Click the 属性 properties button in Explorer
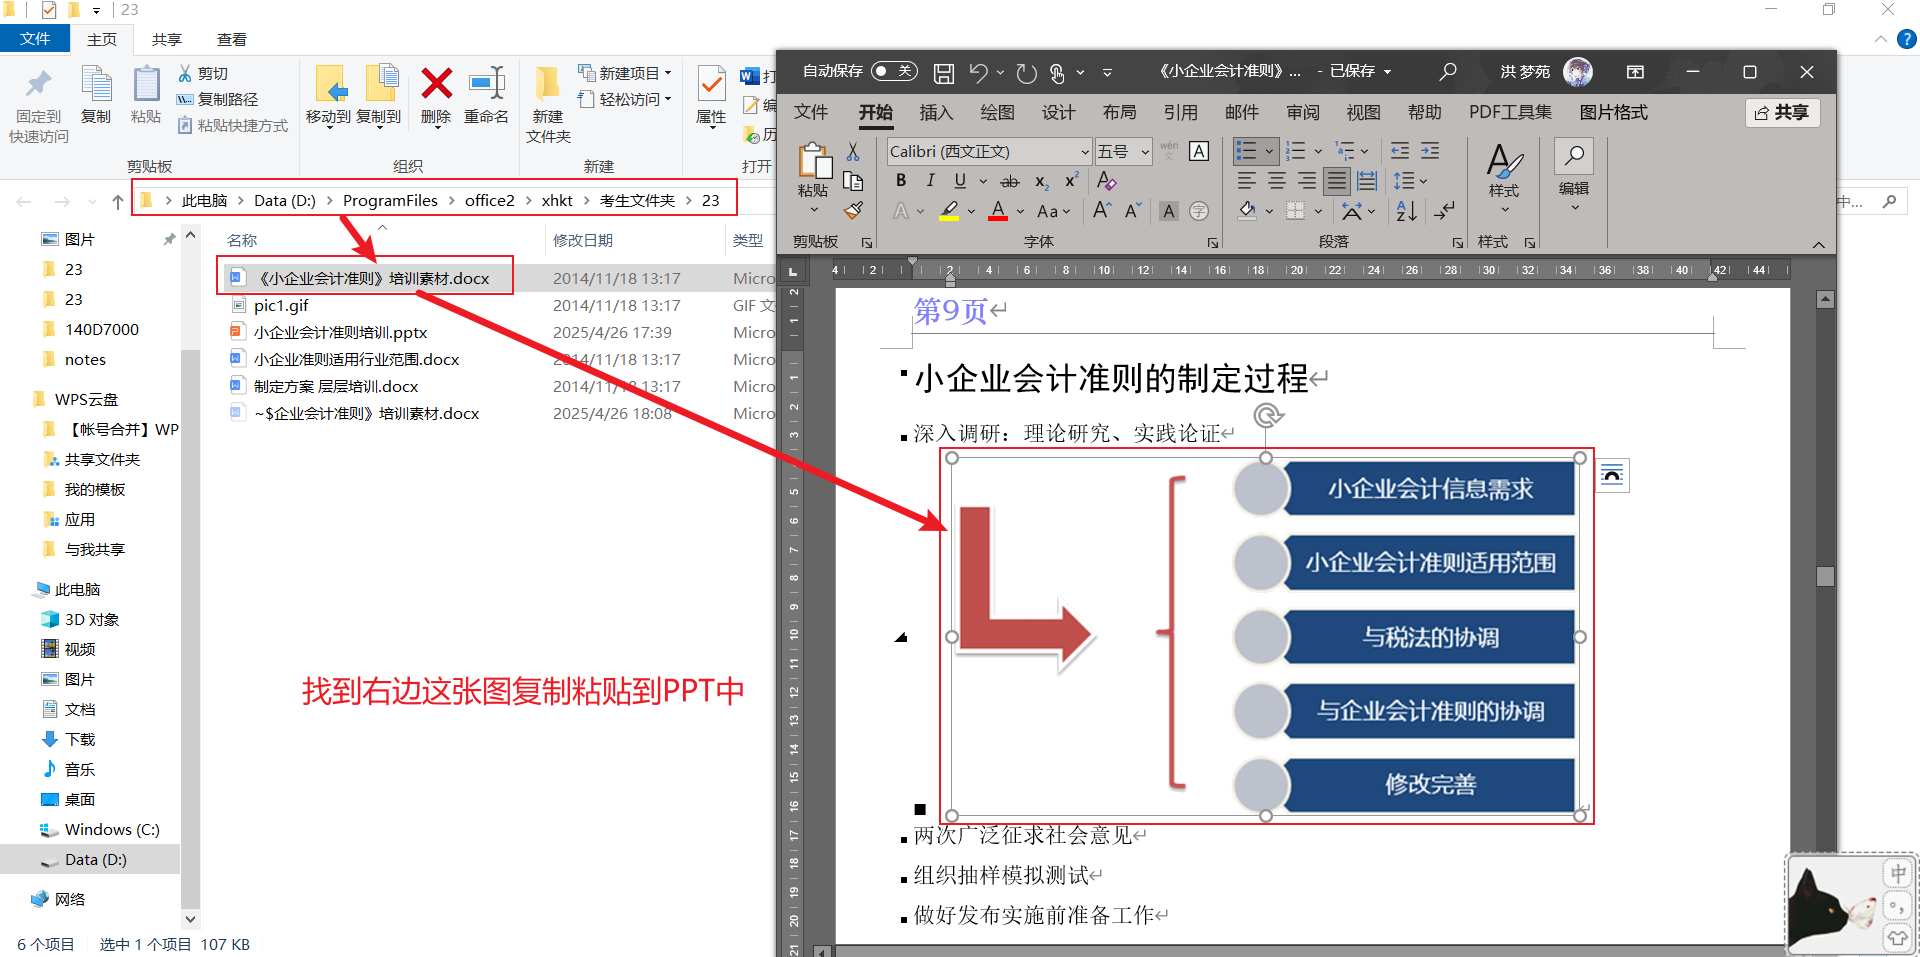 (x=711, y=97)
